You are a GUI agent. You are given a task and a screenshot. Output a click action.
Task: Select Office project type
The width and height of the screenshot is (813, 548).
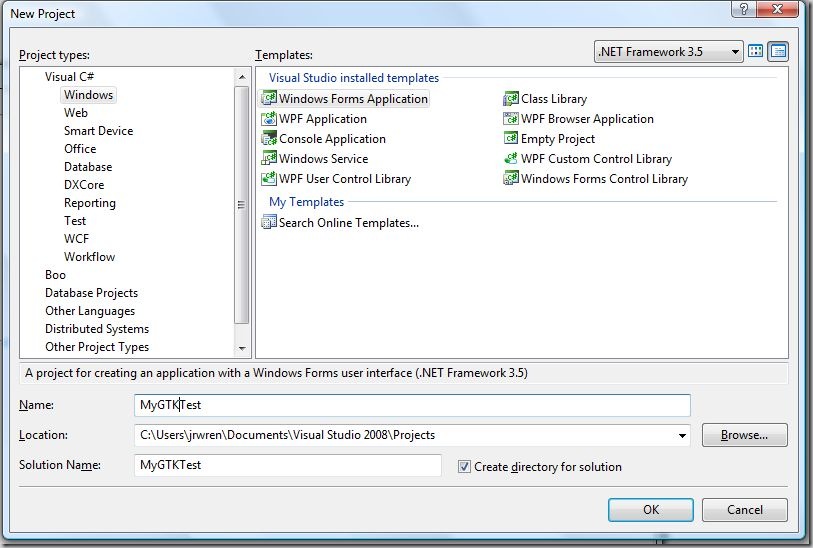tap(80, 149)
